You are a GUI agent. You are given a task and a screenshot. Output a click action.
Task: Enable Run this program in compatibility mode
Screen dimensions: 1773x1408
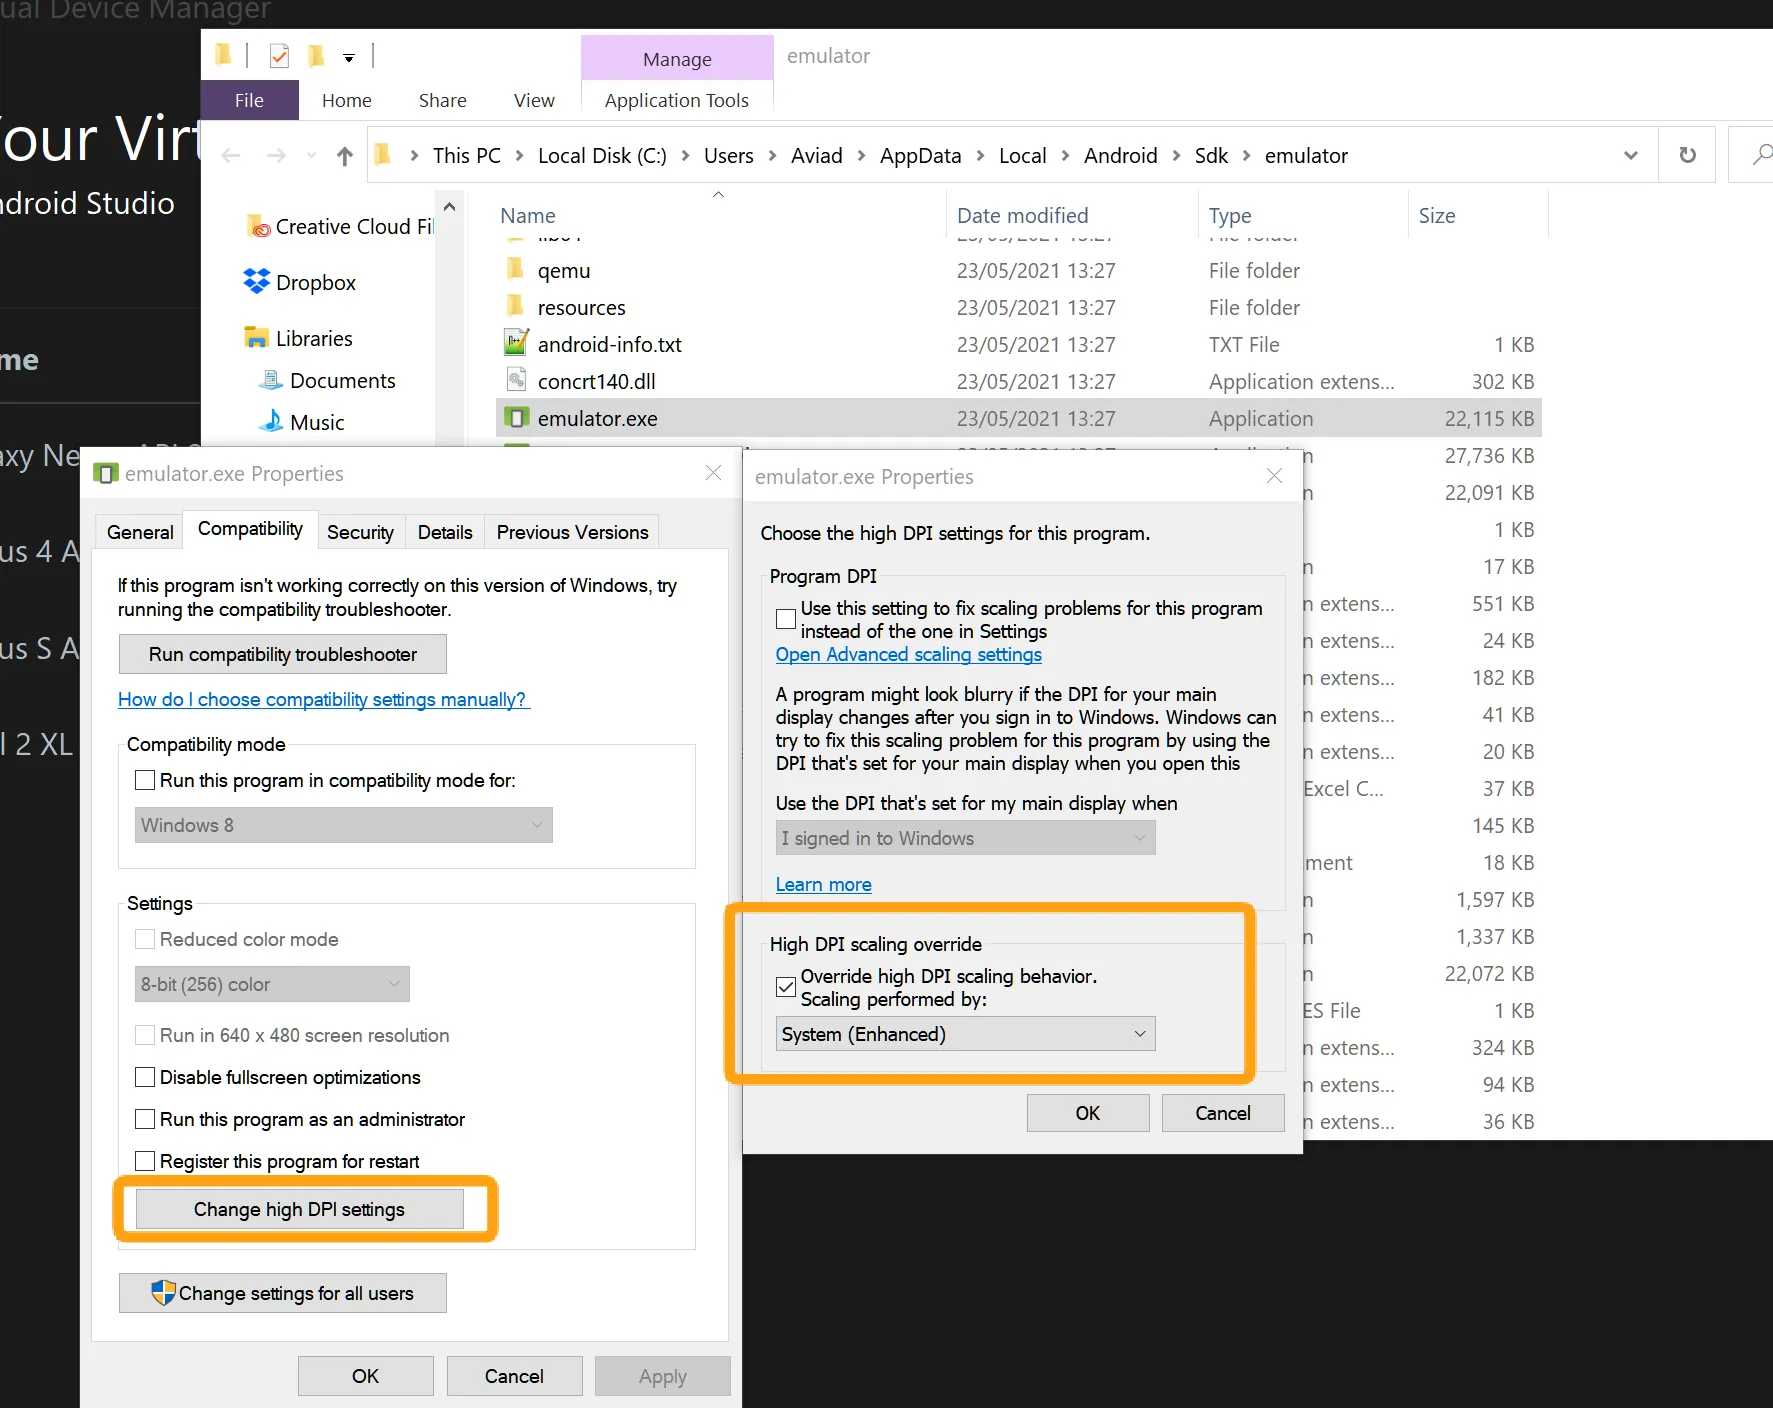145,780
